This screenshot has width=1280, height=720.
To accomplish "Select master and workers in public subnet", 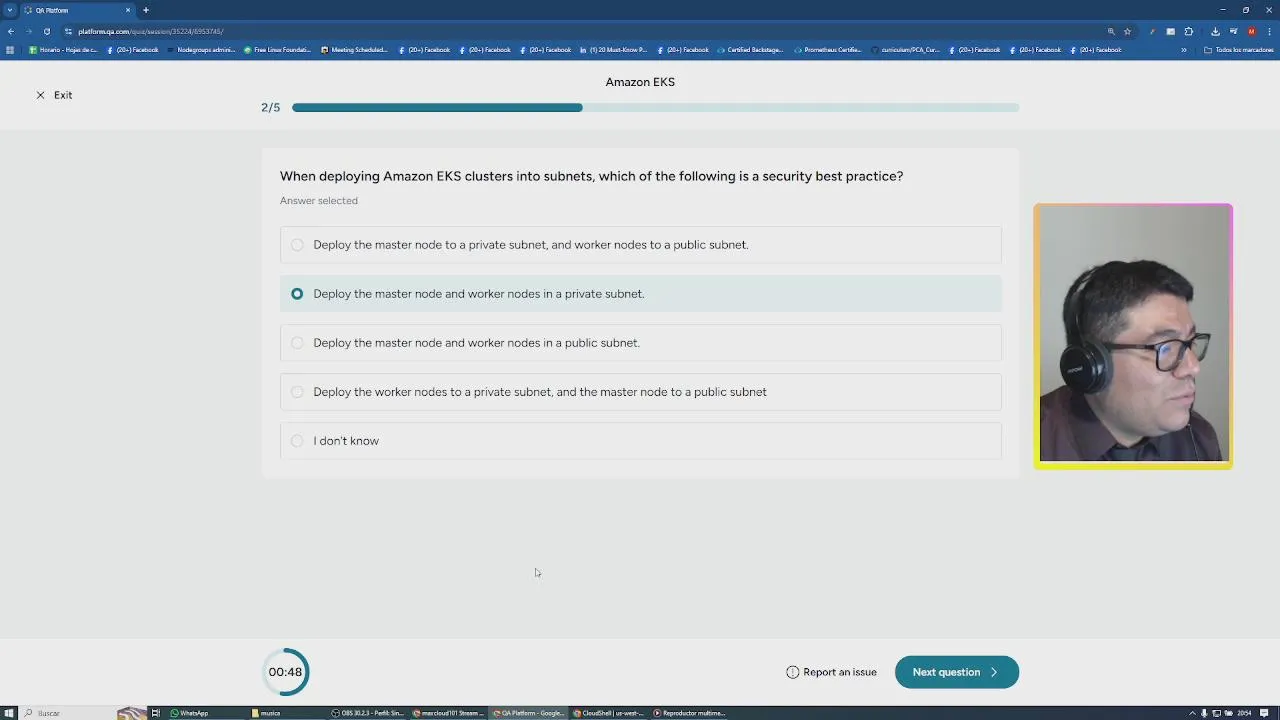I will (641, 343).
